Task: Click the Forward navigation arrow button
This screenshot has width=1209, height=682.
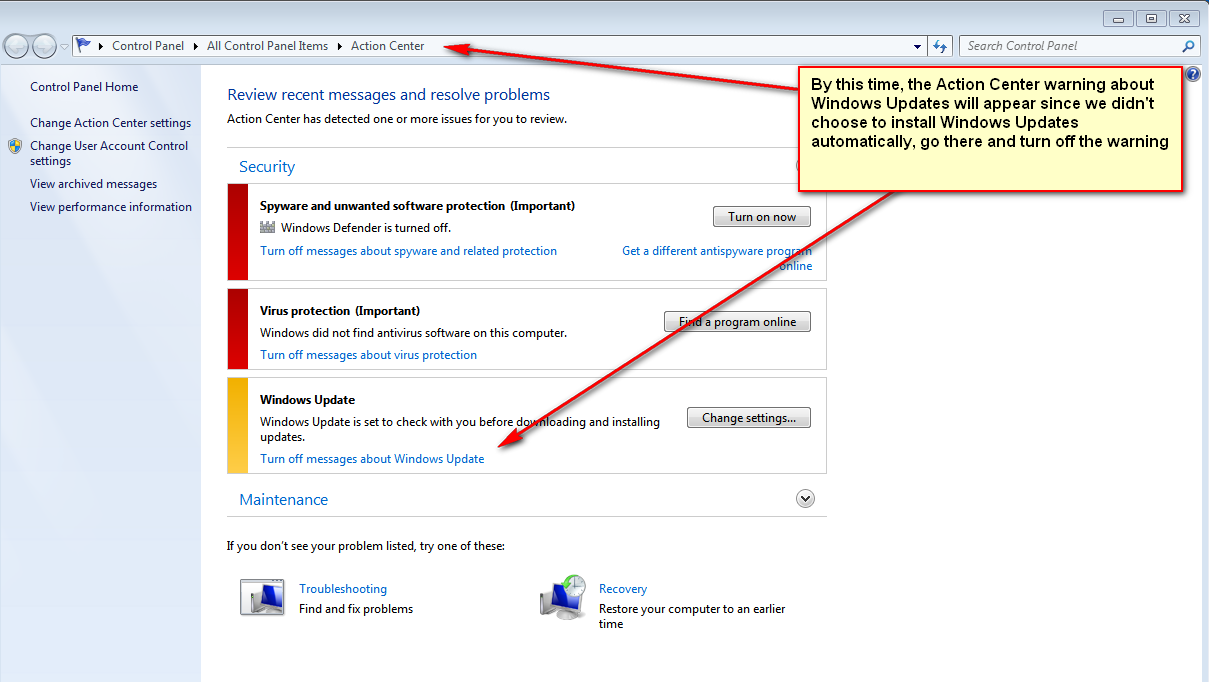Action: [44, 46]
